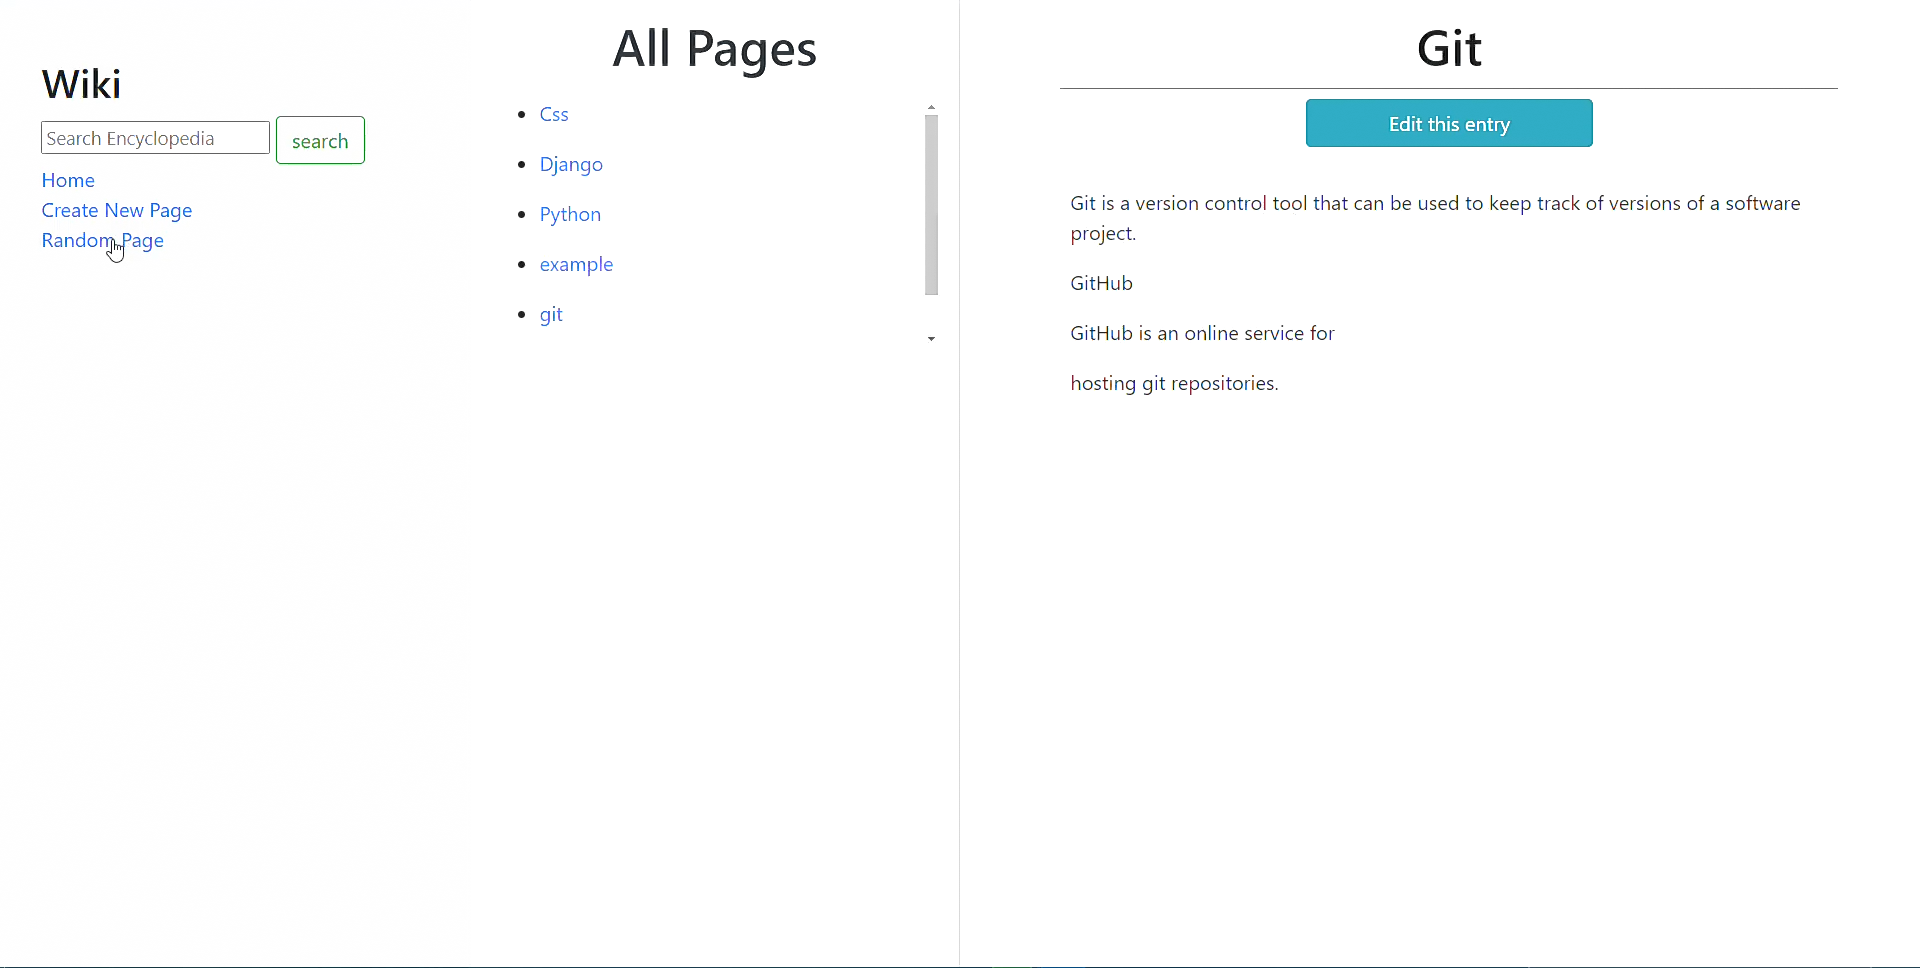Select the Python page link
This screenshot has height=968, width=1920.
(569, 214)
